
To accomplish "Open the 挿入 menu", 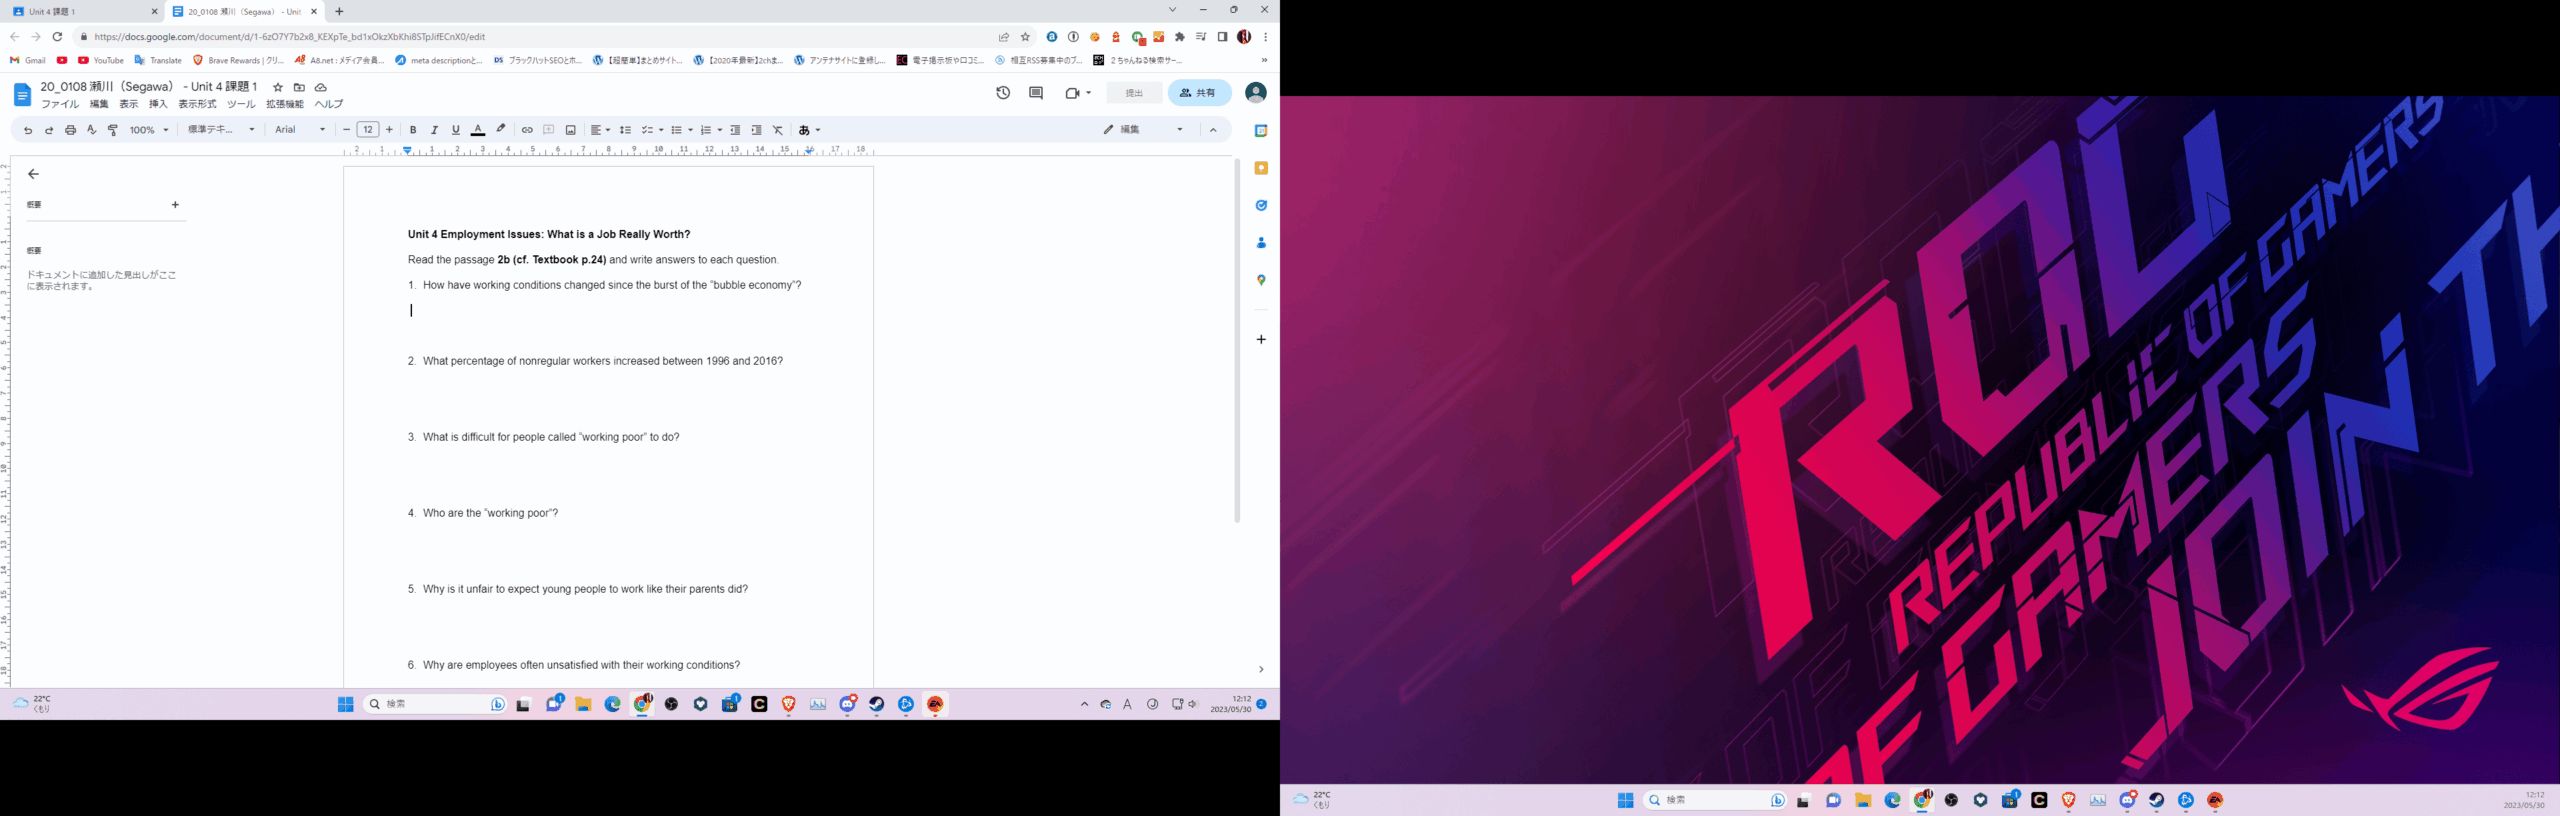I will [158, 104].
